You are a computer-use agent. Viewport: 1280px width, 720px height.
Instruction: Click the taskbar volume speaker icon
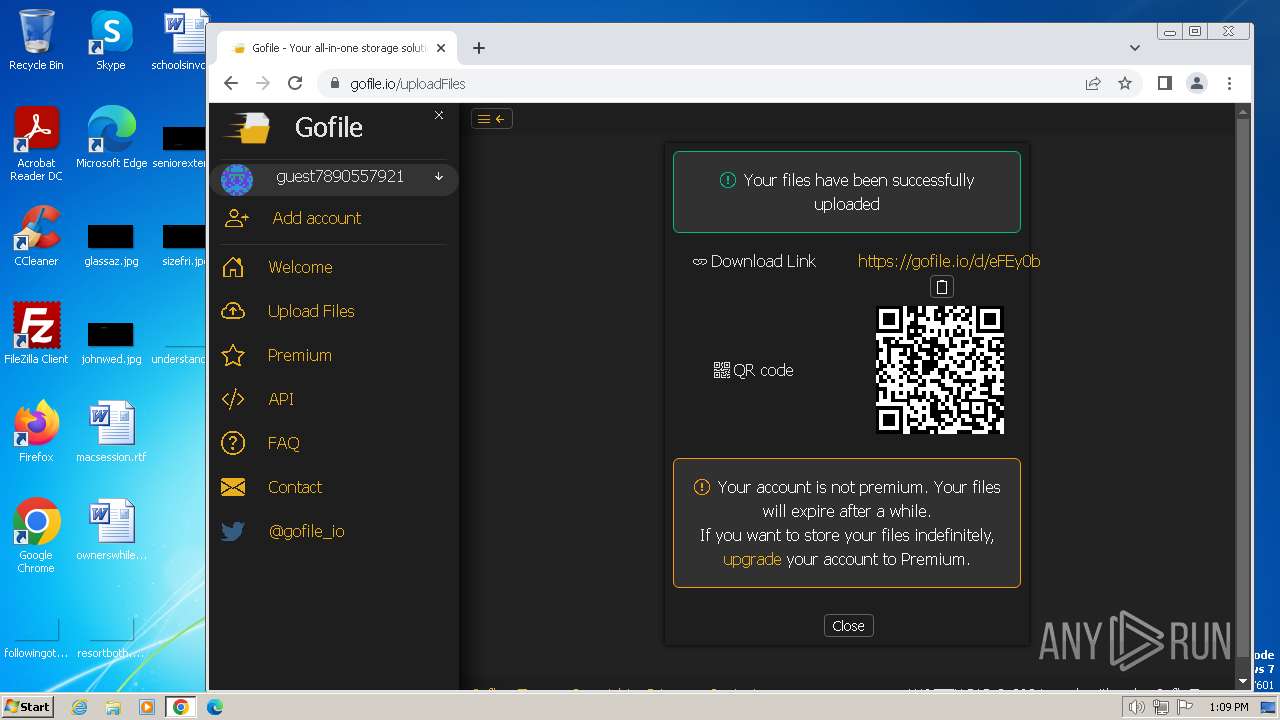click(x=1136, y=707)
